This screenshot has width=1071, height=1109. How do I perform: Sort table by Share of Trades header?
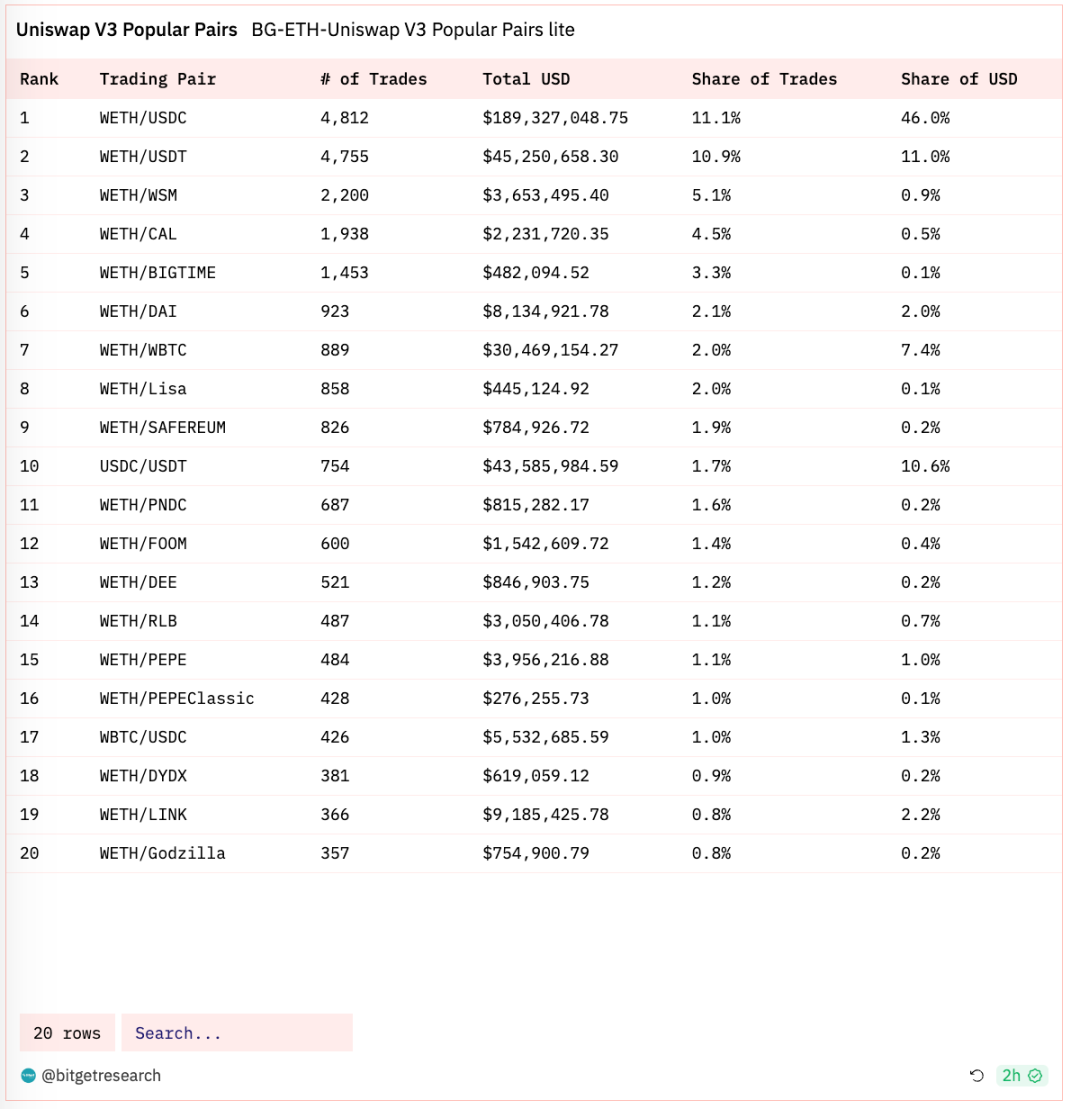[x=764, y=79]
